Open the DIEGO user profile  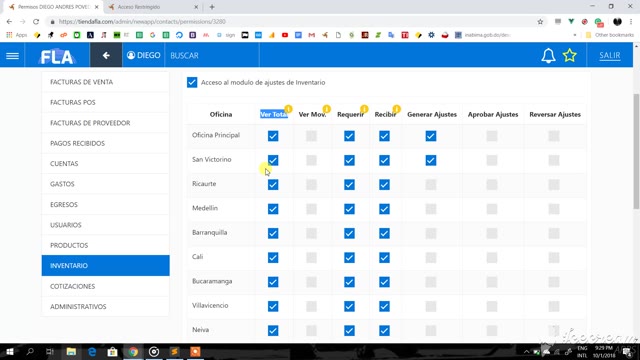tap(143, 55)
